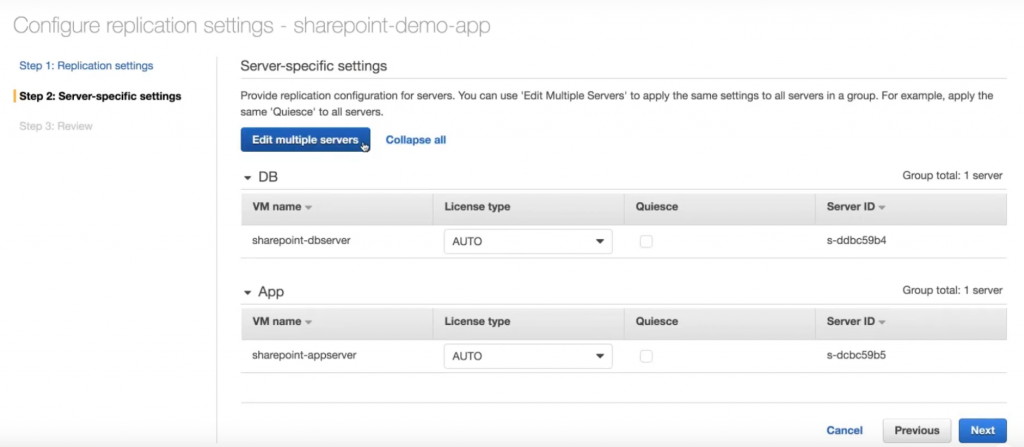Sort DB table by VM name arrow

pos(309,207)
